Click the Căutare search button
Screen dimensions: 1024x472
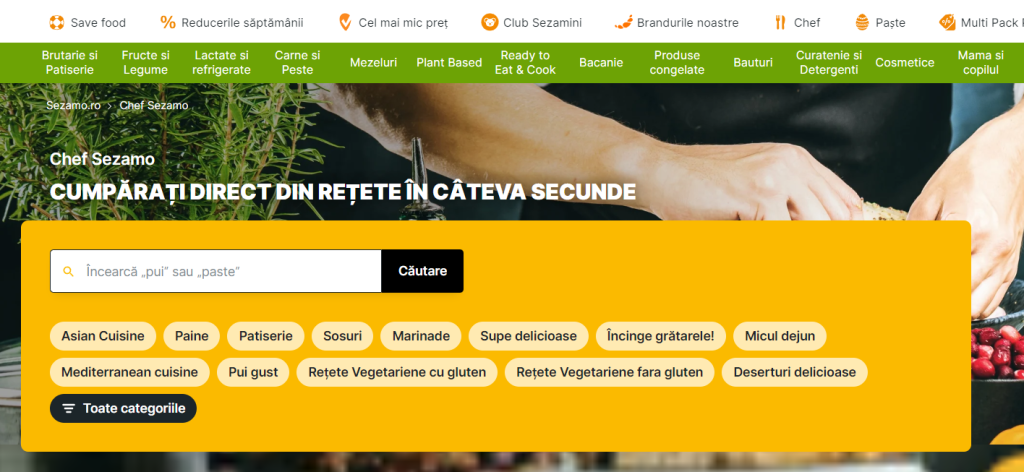click(x=423, y=271)
